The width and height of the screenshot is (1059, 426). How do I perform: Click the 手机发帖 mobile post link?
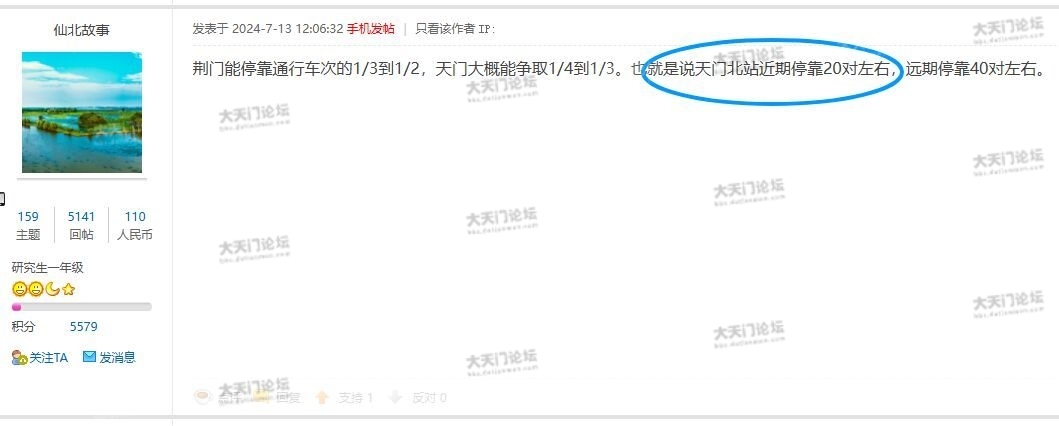click(371, 29)
